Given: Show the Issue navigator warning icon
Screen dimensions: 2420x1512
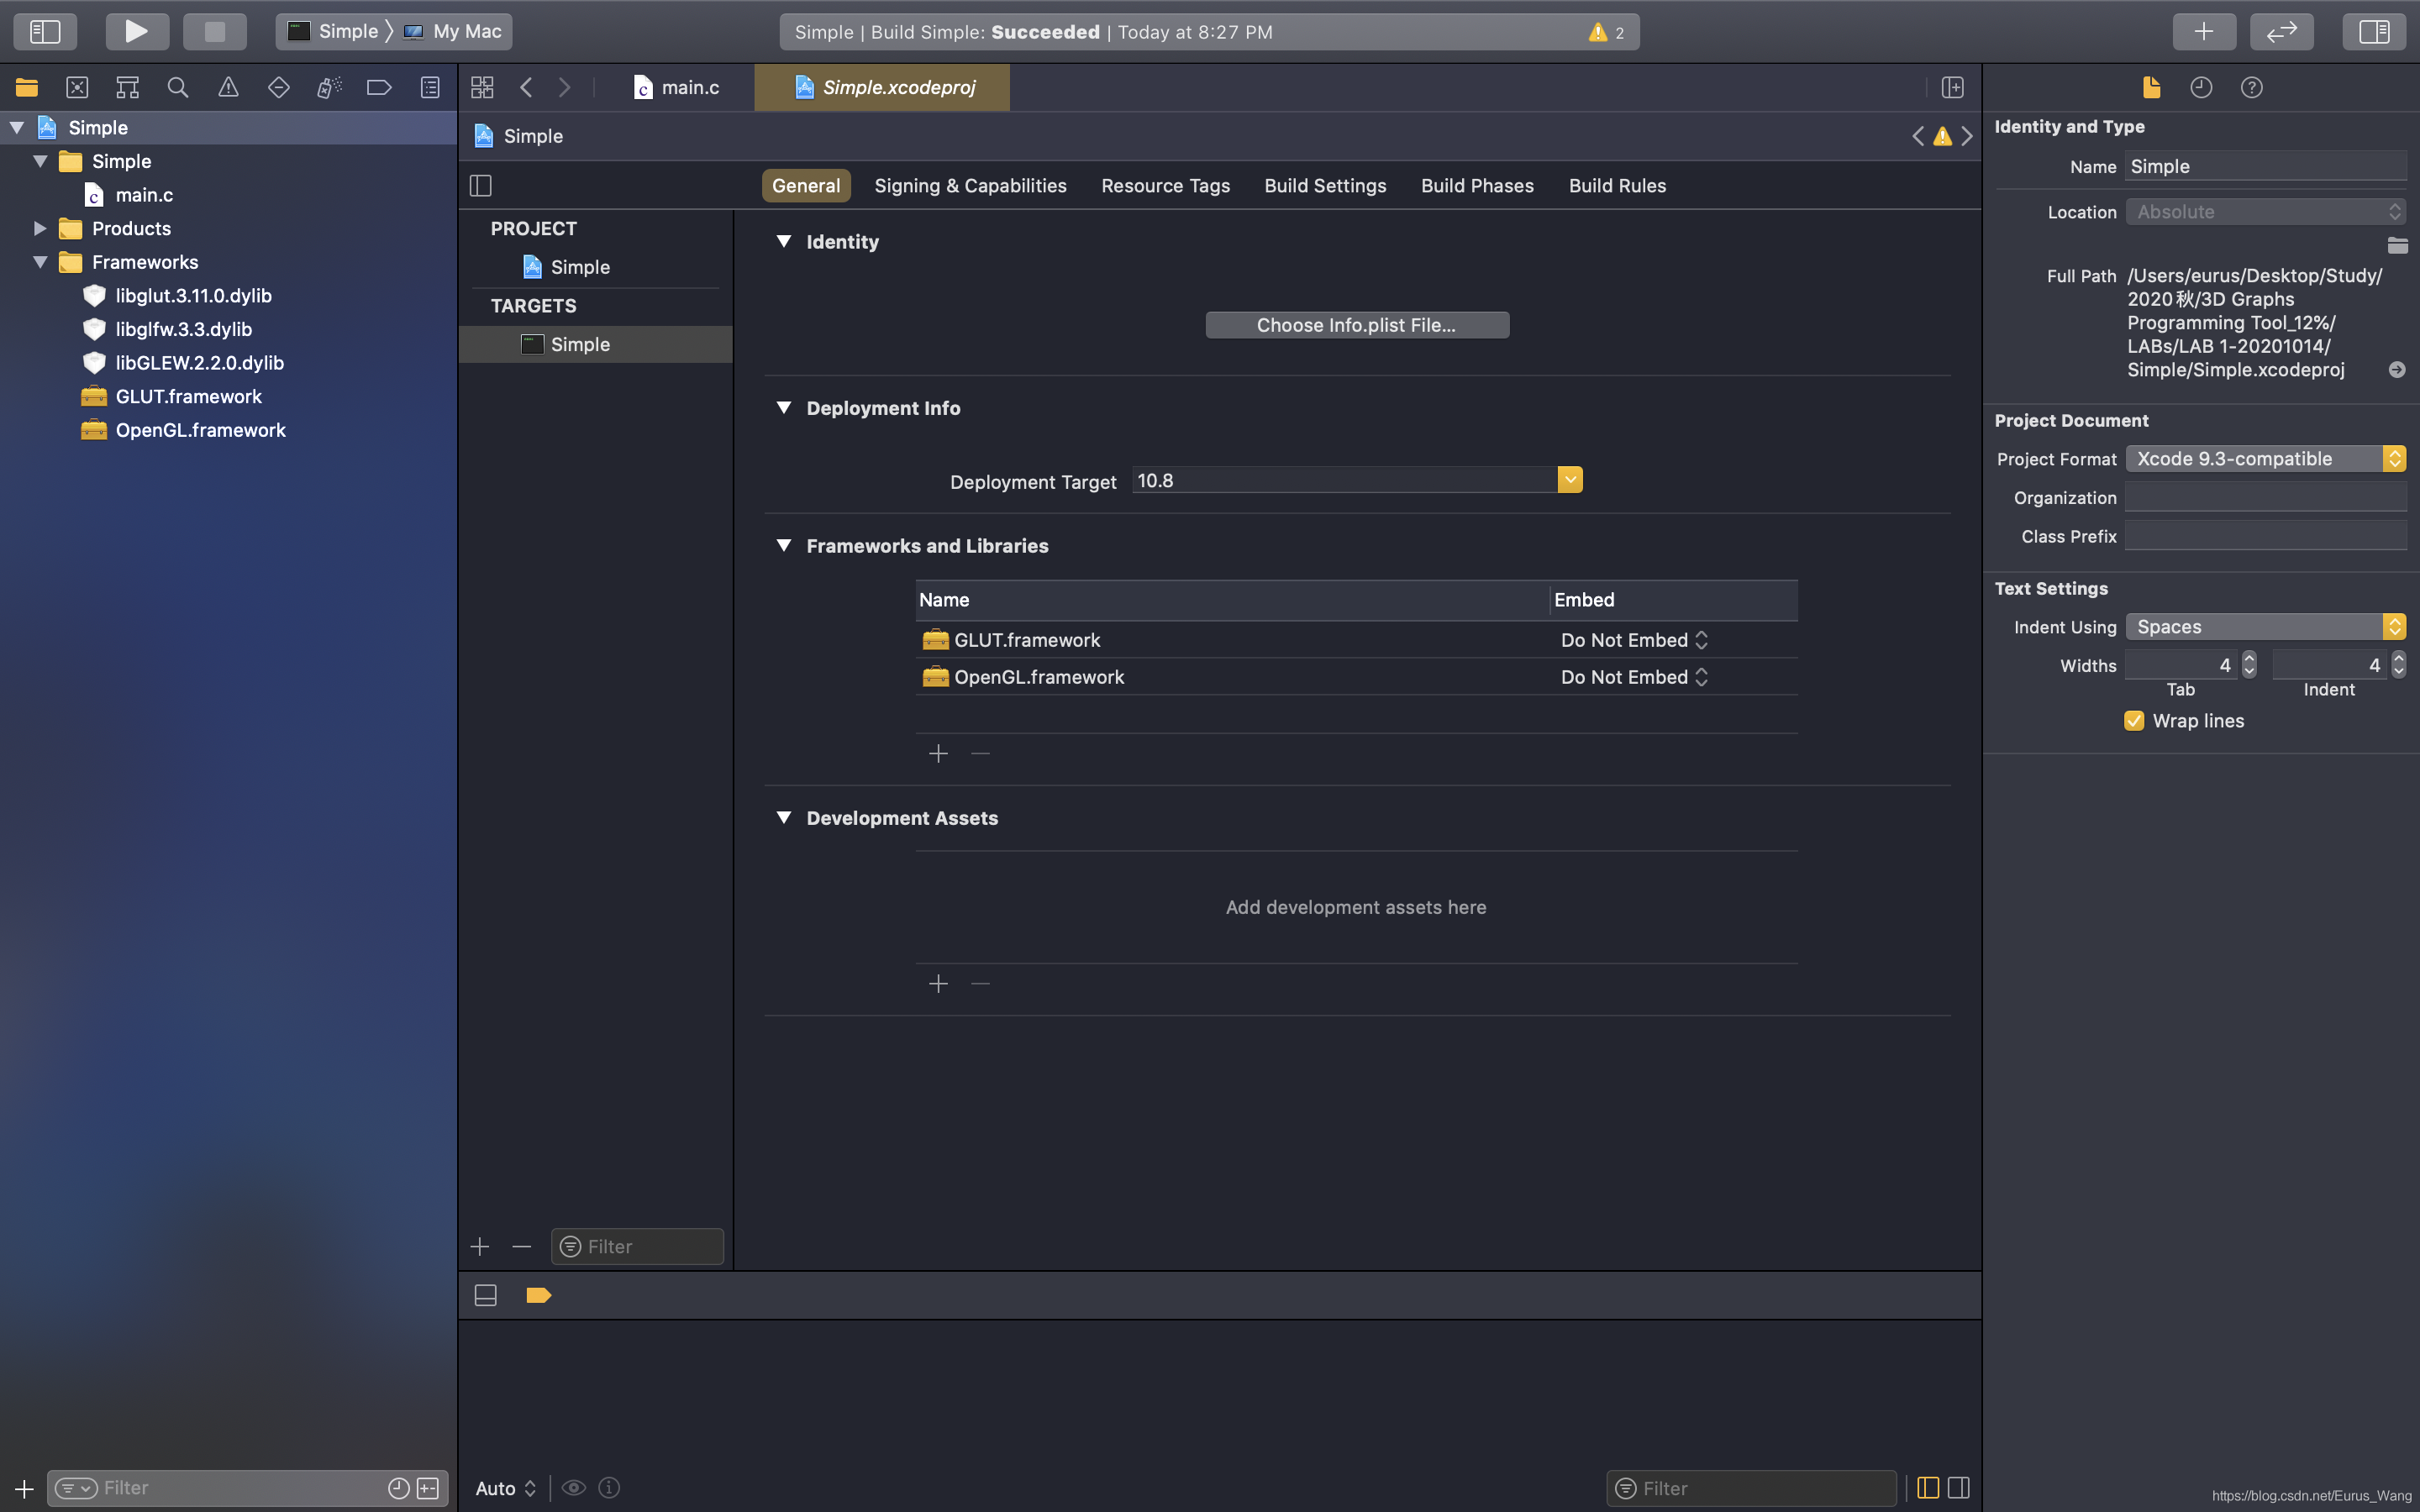Looking at the screenshot, I should pos(228,87).
